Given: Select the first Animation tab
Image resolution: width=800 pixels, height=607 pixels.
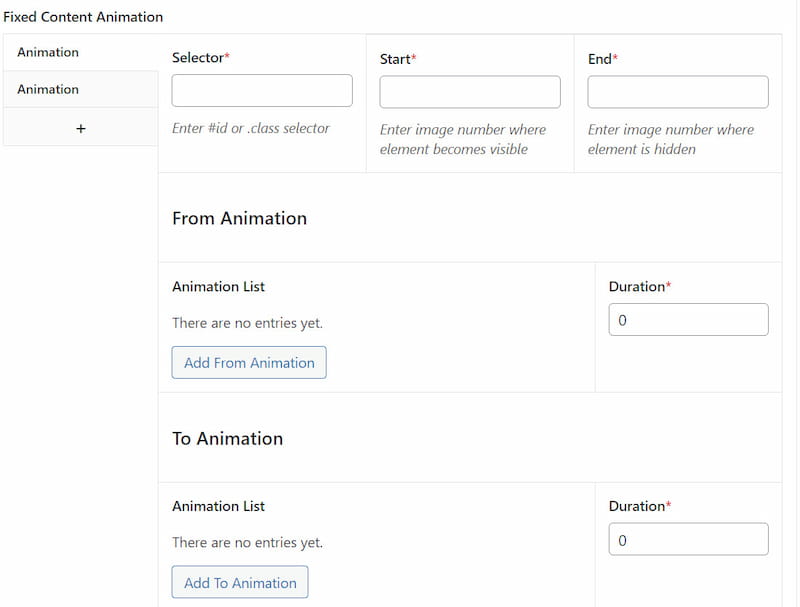Looking at the screenshot, I should pyautogui.click(x=81, y=53).
